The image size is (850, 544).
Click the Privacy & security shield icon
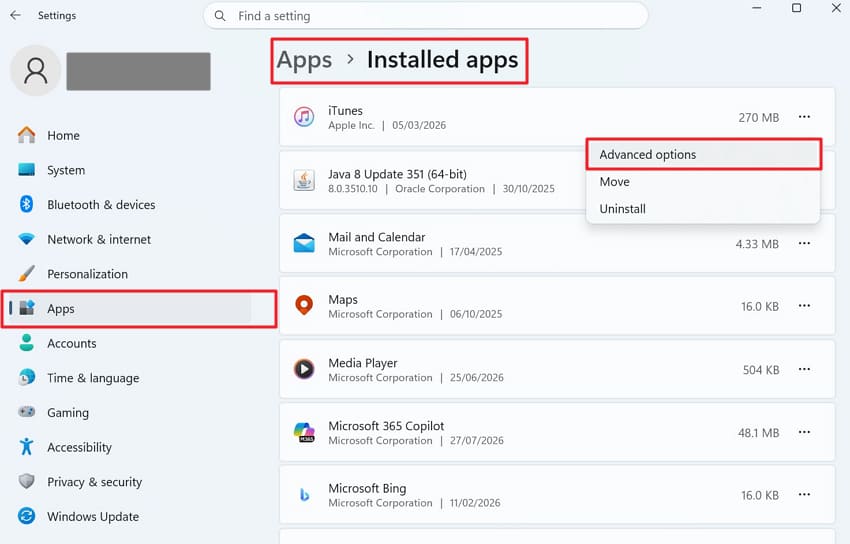pyautogui.click(x=26, y=481)
